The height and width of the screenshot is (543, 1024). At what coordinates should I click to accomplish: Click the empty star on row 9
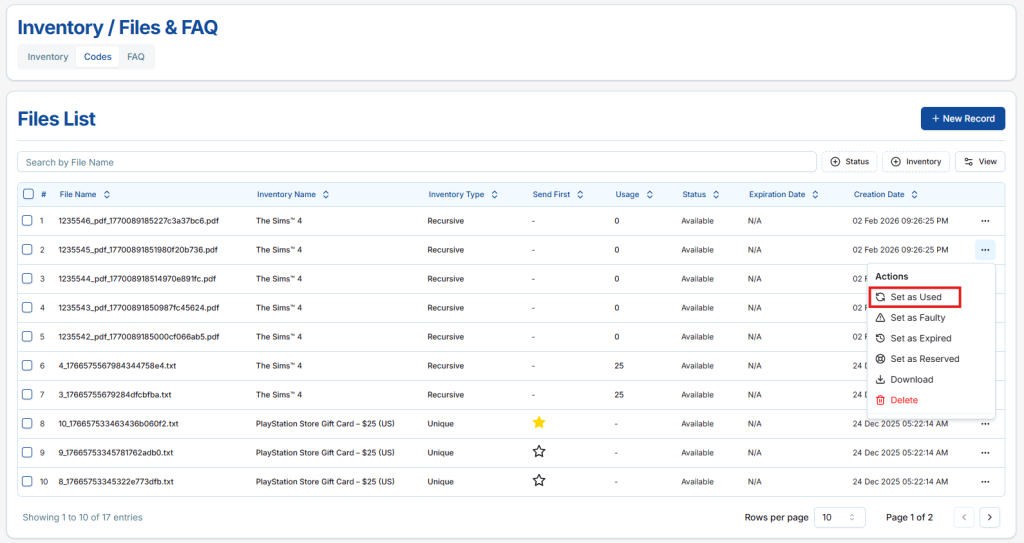(539, 452)
